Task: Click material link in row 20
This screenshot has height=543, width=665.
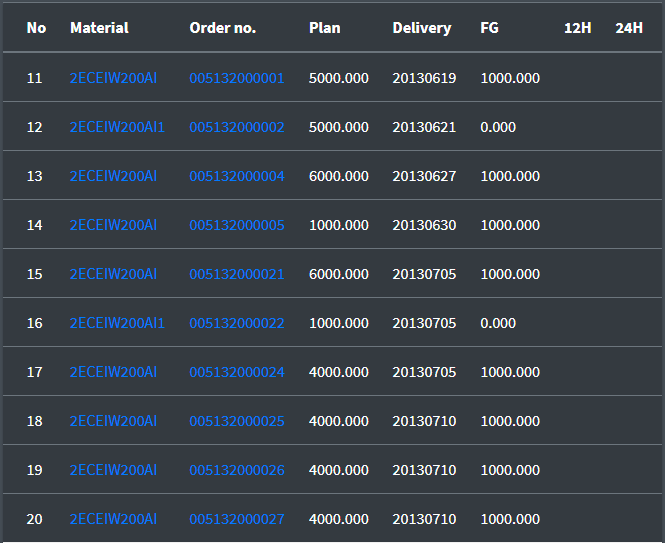Action: pos(113,519)
